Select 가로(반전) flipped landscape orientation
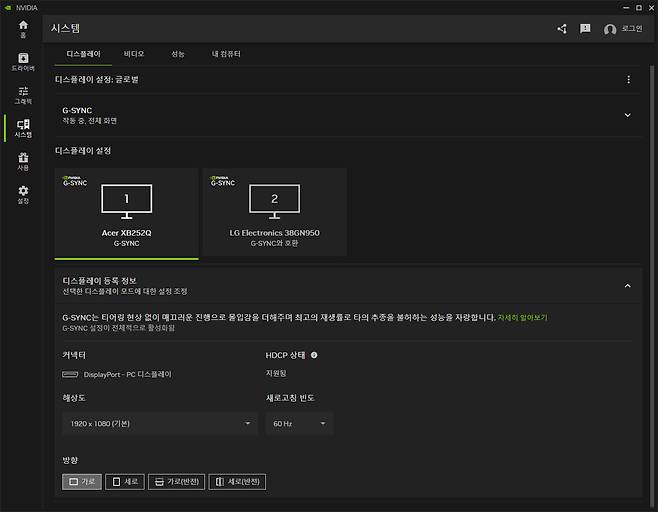Screen dimensions: 658x512 (176, 482)
